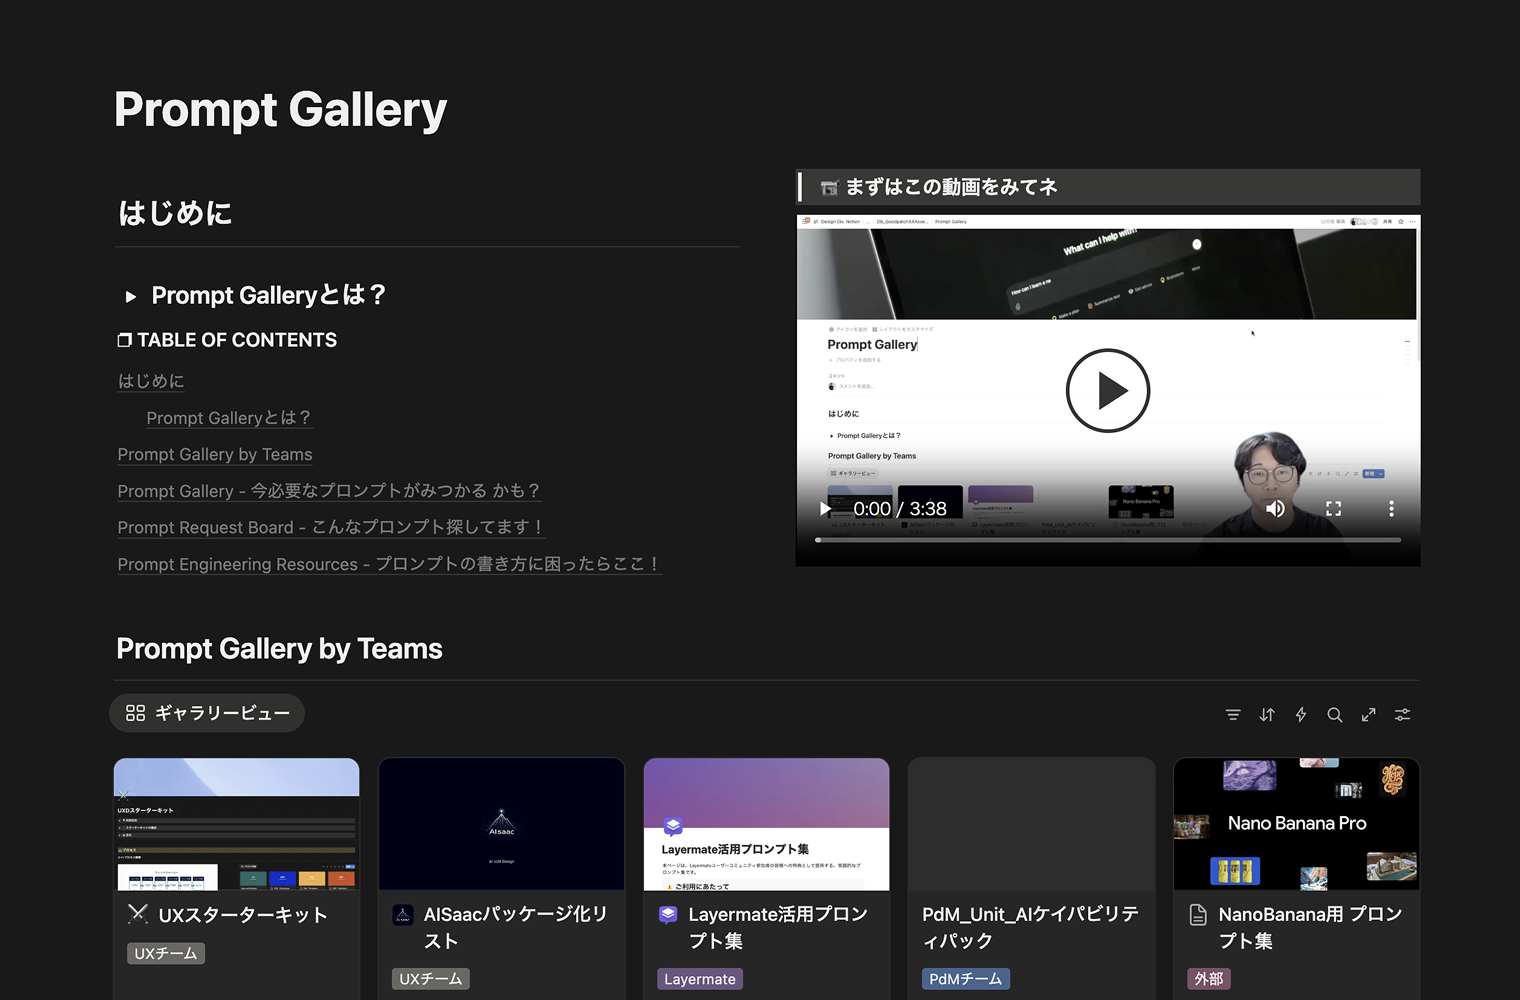Play the embedded tutorial video
The width and height of the screenshot is (1520, 1000).
1107,390
